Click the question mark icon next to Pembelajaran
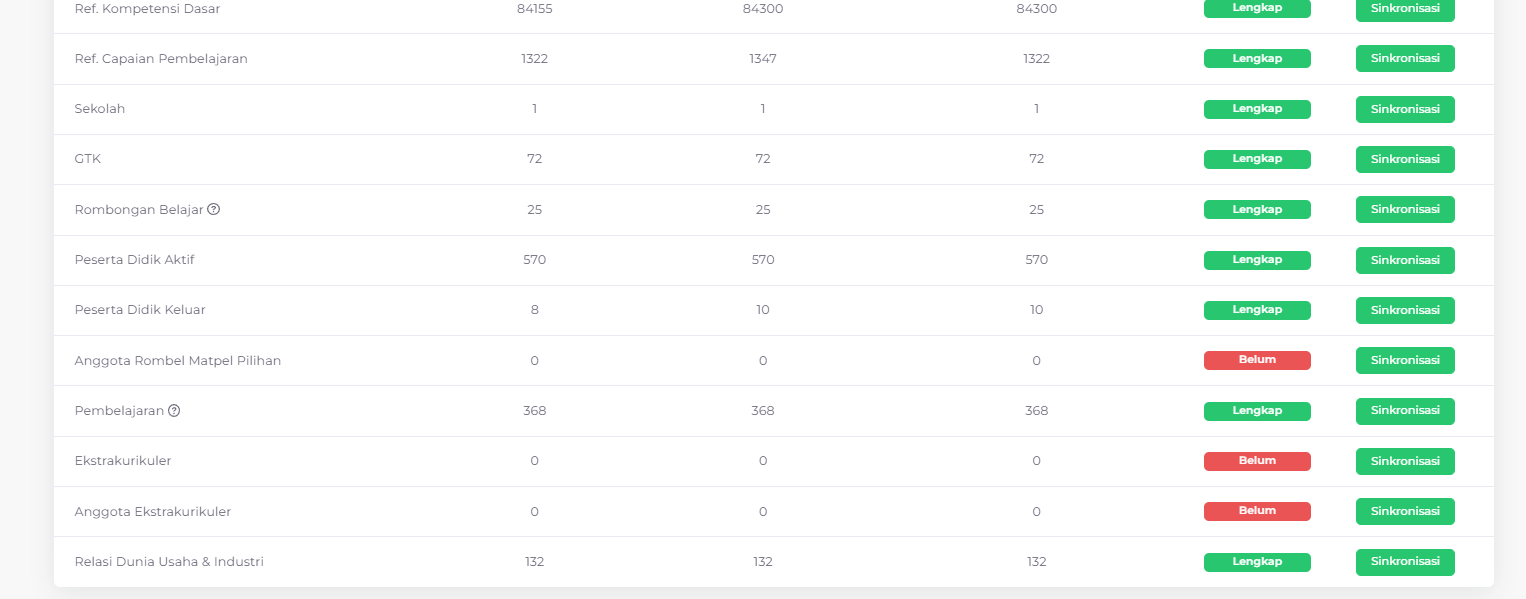 (174, 410)
